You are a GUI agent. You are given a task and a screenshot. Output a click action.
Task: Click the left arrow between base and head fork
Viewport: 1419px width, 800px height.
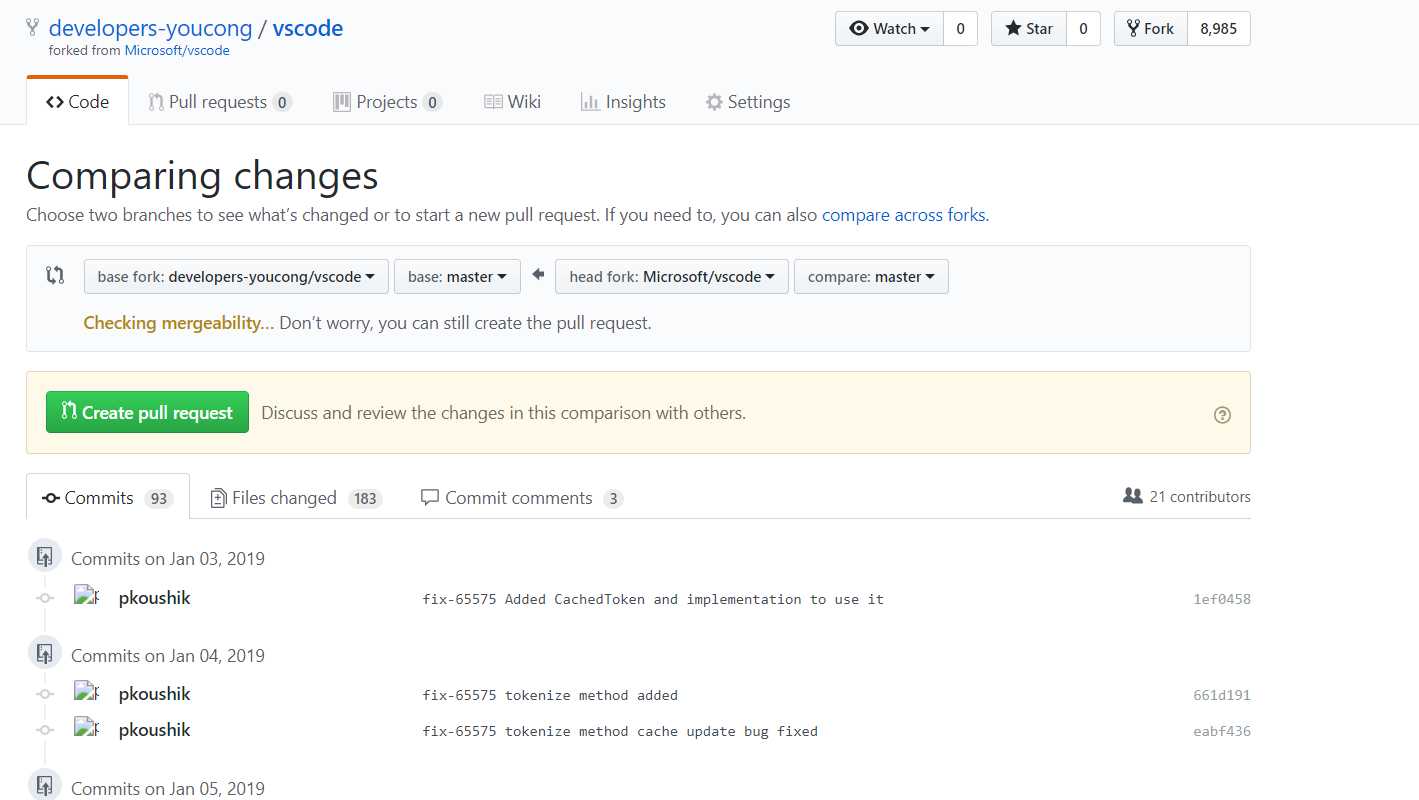coord(538,274)
